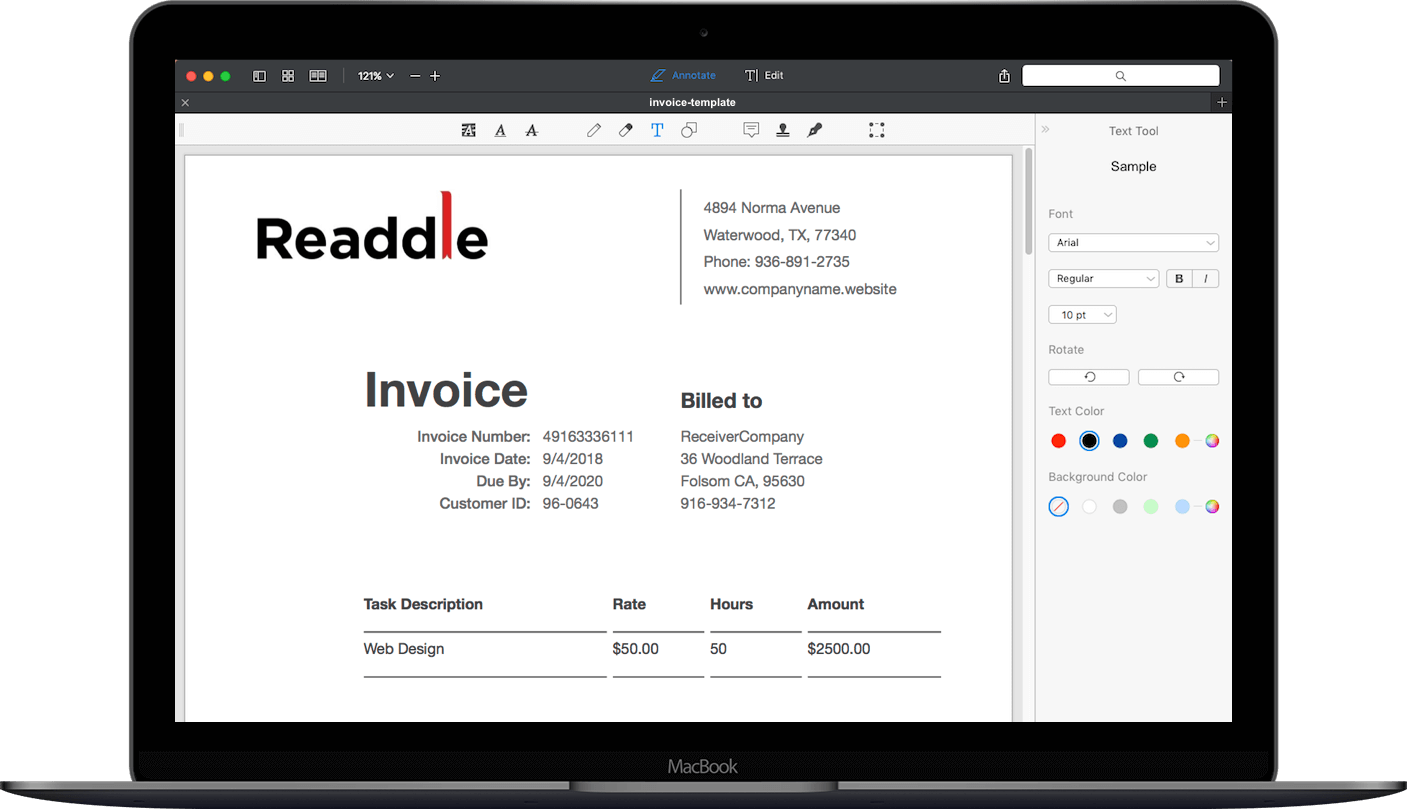Rotate text counterclockwise

pos(1089,377)
